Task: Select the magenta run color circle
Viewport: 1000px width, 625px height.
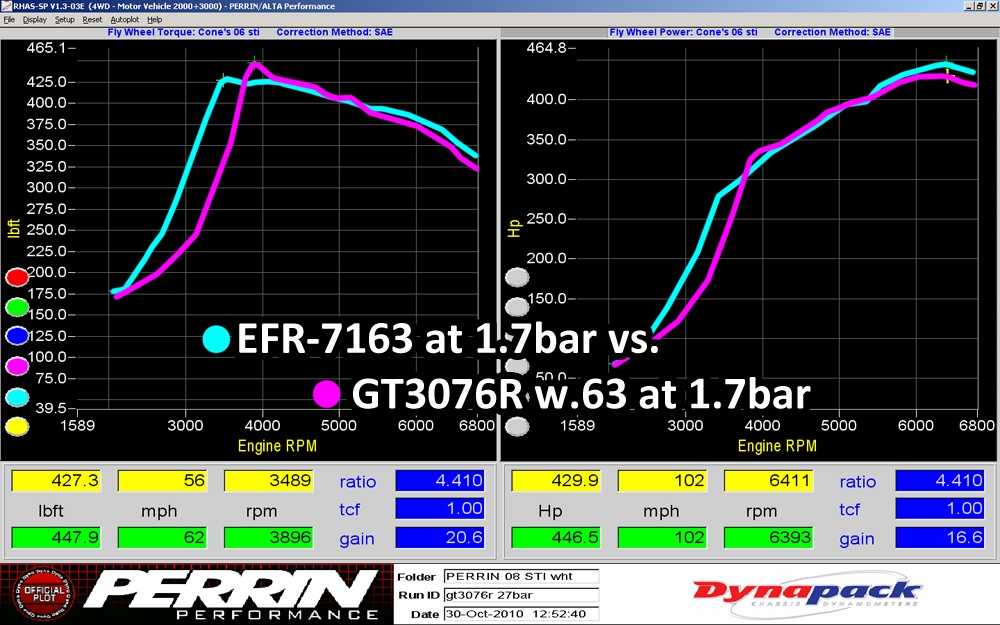Action: point(17,366)
